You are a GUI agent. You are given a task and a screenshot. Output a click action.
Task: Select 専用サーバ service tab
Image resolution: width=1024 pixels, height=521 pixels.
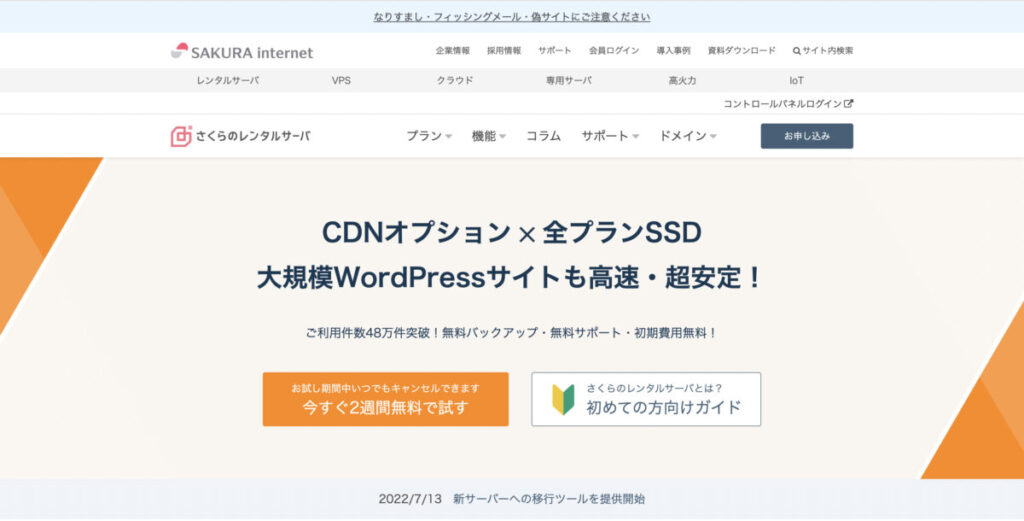tap(569, 80)
